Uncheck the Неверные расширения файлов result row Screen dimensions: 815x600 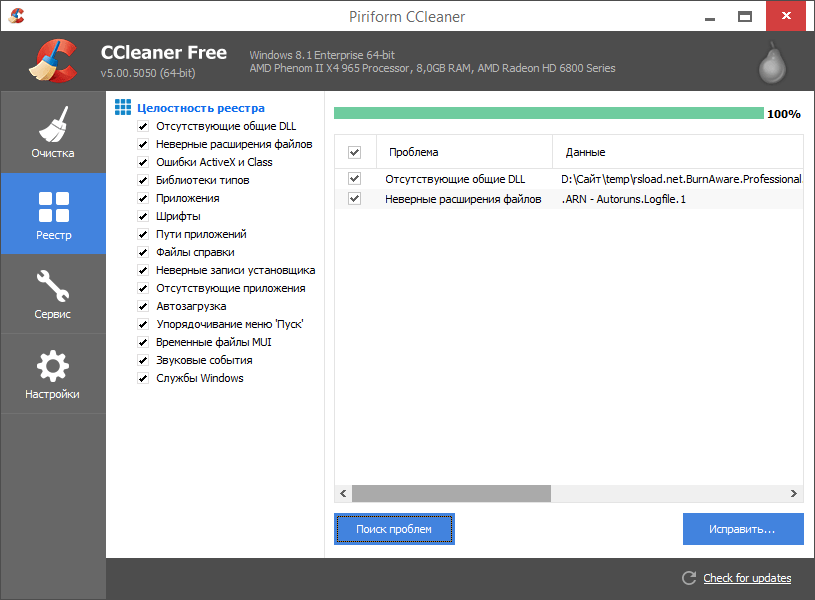tap(354, 199)
